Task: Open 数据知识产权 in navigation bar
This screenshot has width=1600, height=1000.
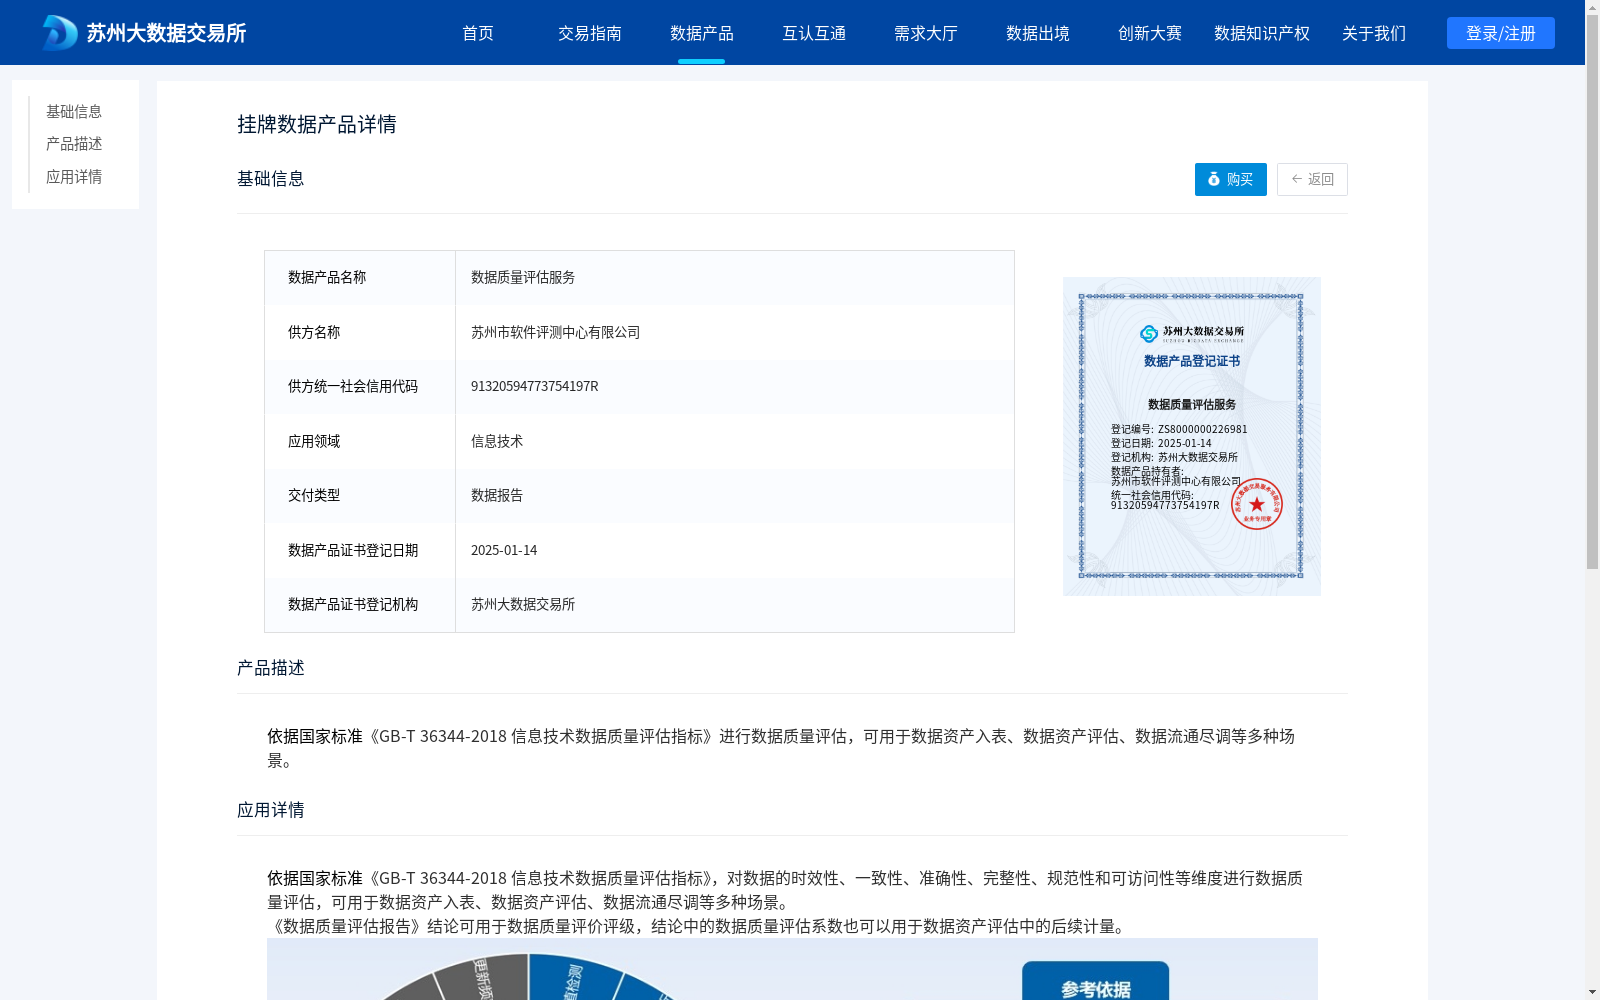Action: coord(1262,33)
